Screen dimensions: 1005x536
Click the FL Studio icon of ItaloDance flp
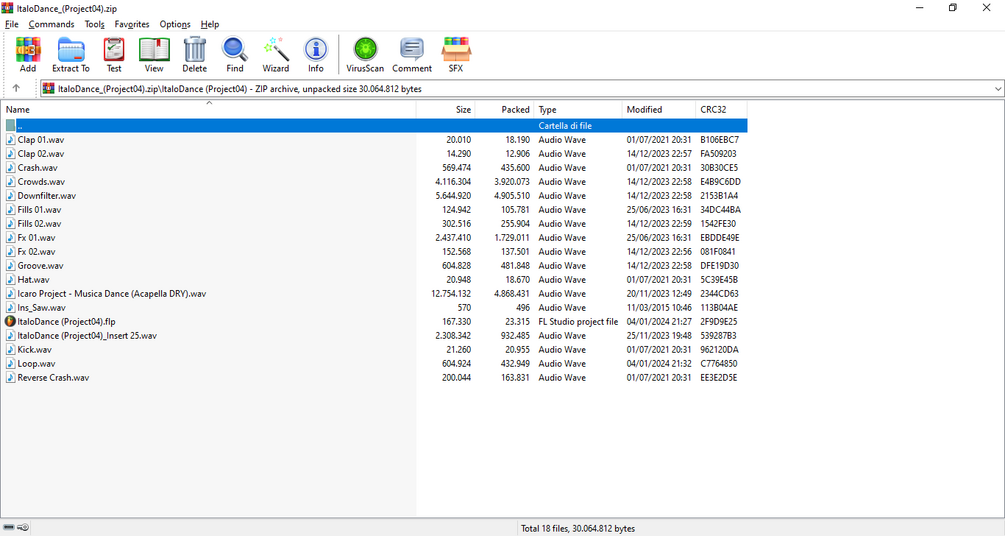(10, 321)
